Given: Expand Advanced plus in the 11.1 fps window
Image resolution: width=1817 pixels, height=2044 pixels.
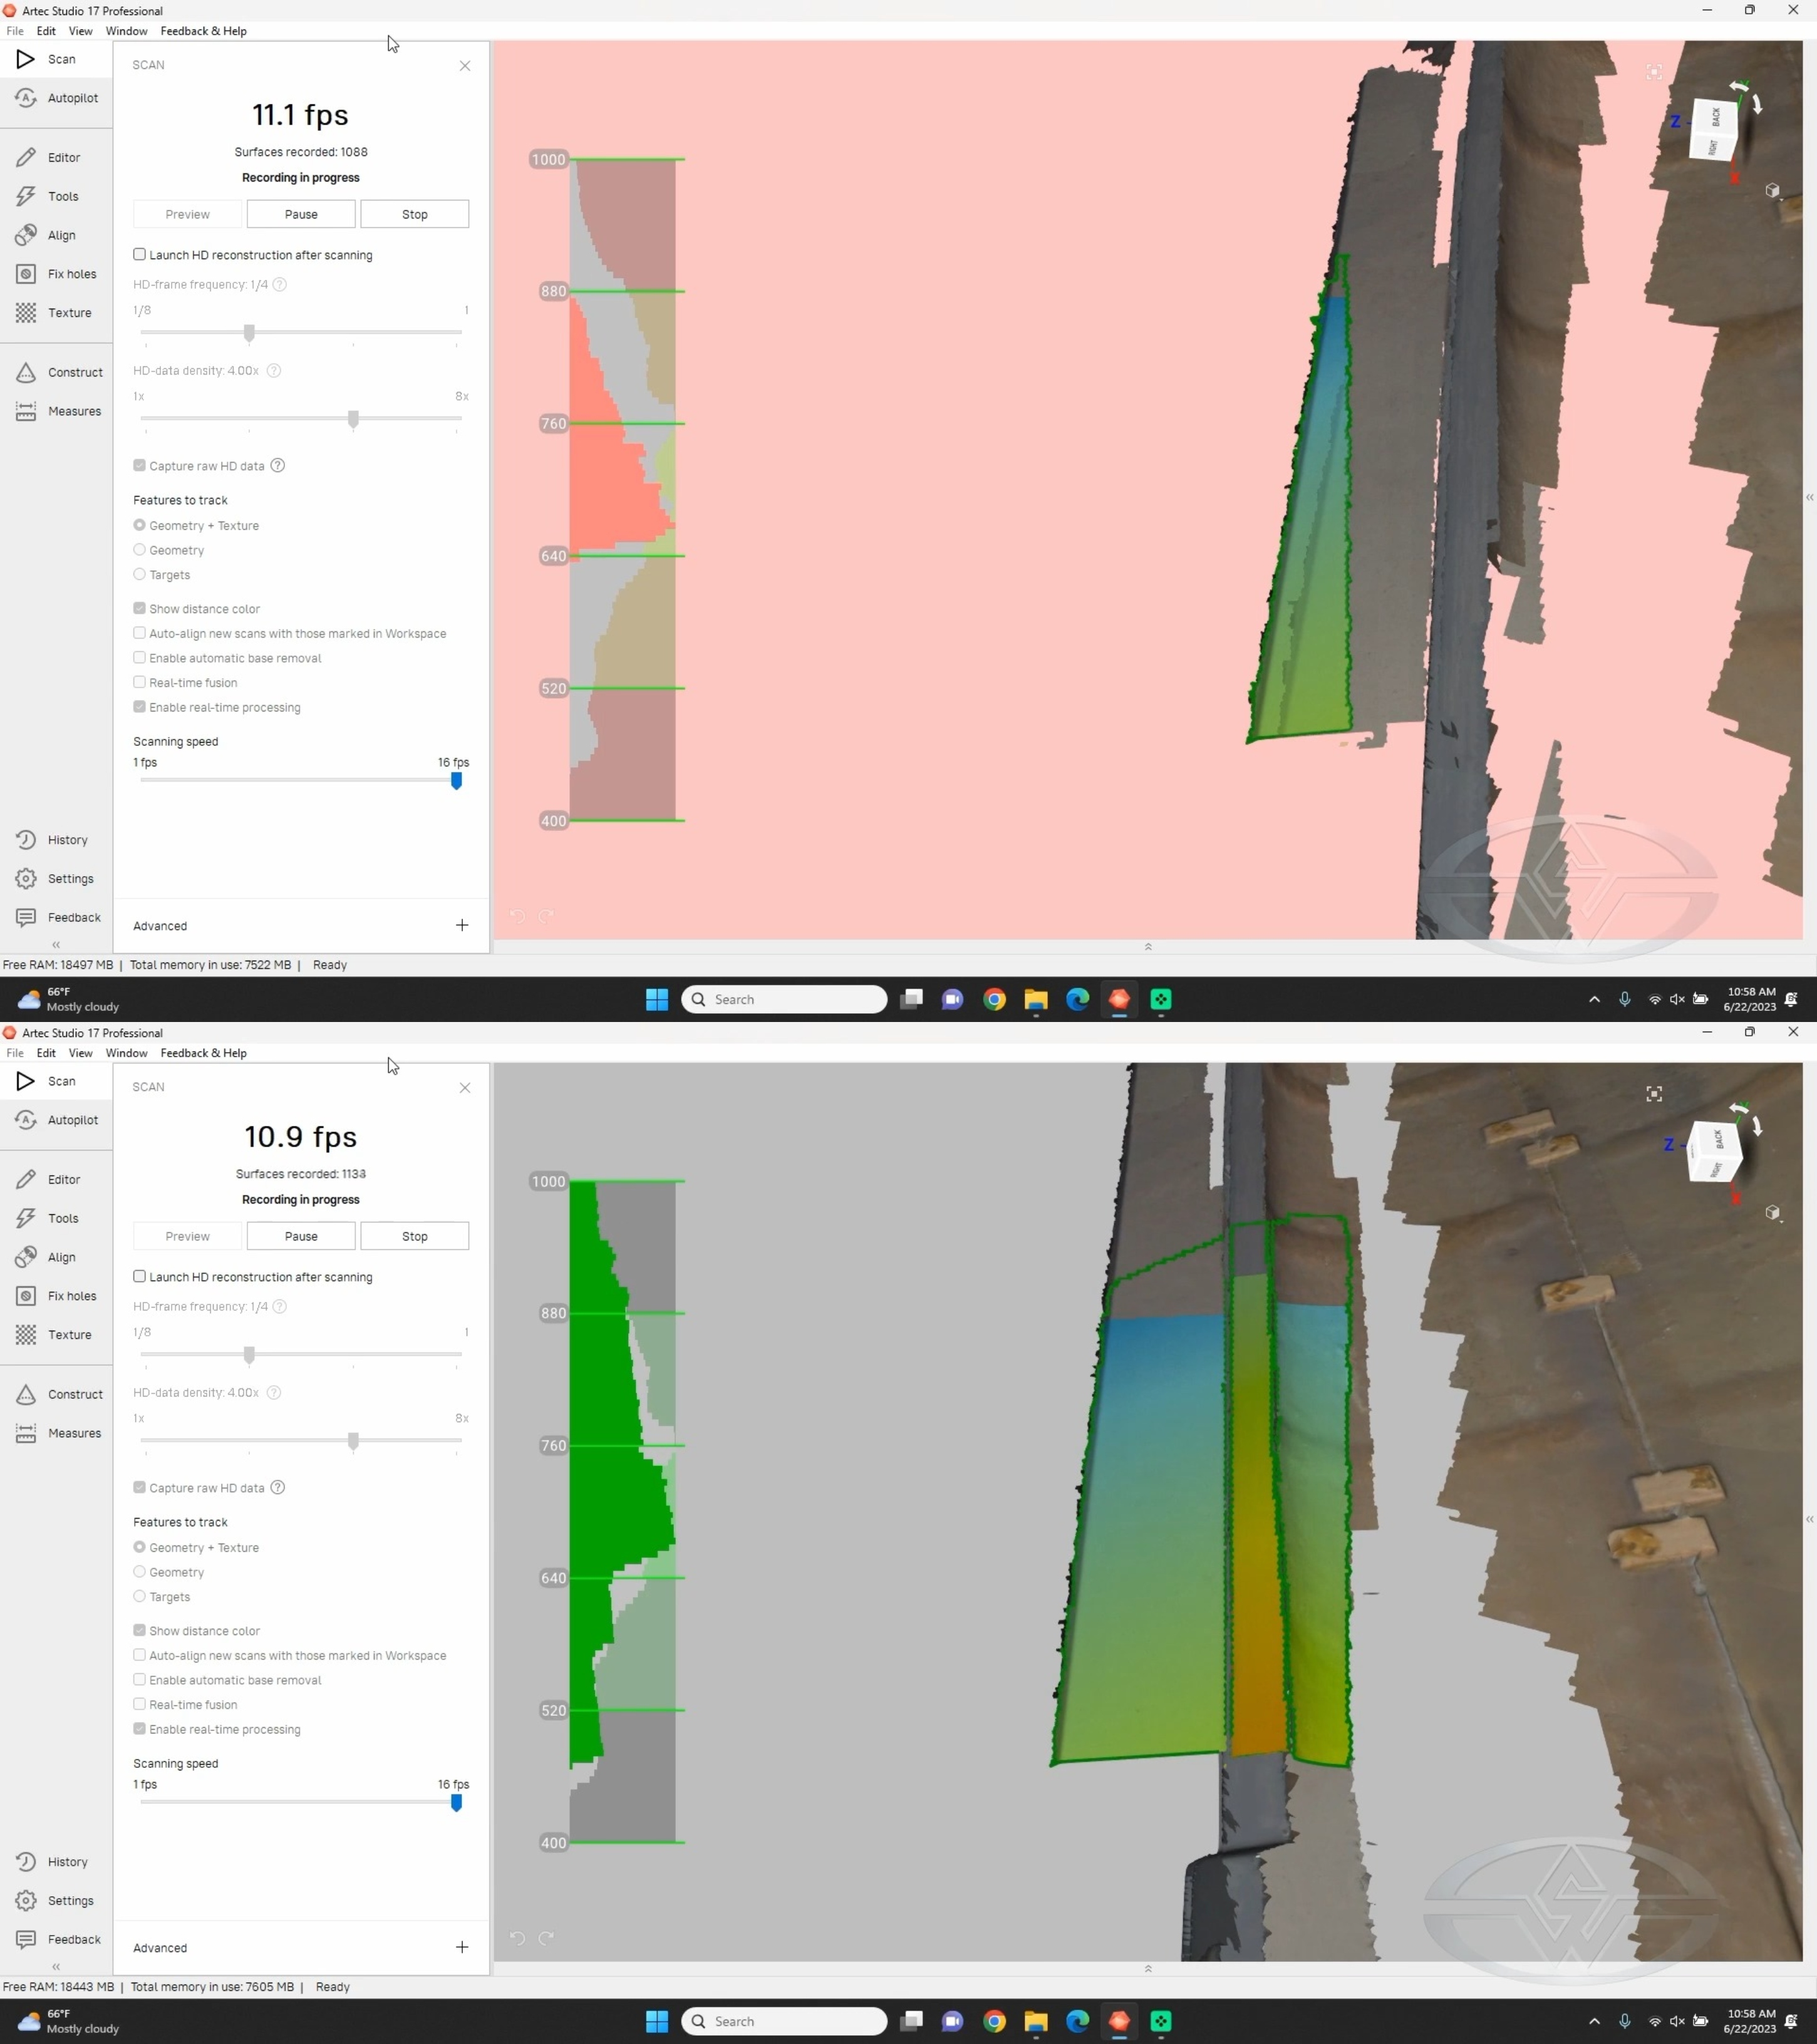Looking at the screenshot, I should click(462, 926).
